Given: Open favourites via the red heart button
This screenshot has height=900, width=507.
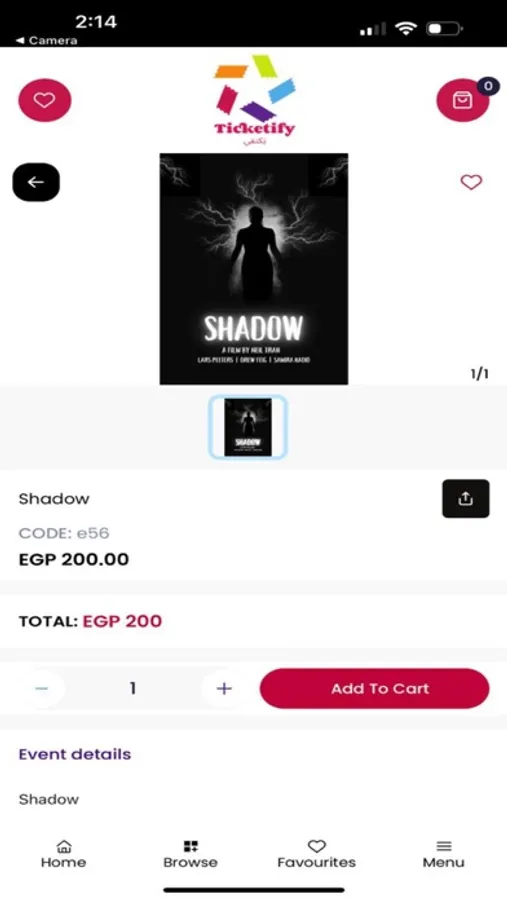Looking at the screenshot, I should pos(45,100).
